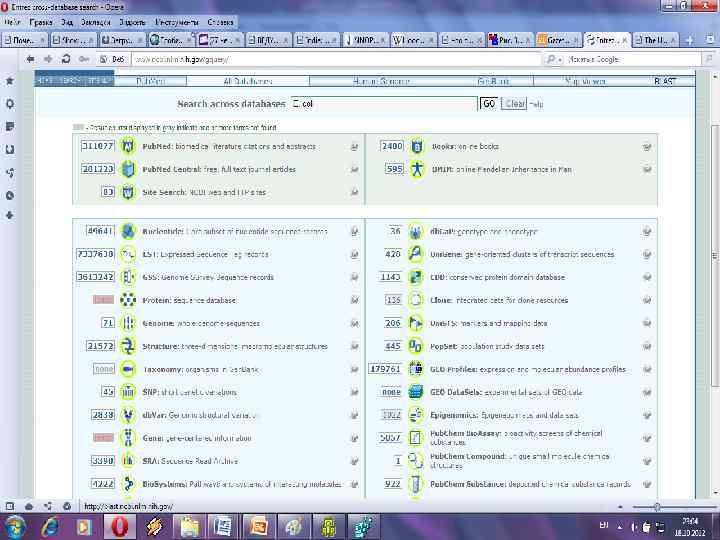Viewport: 720px width, 540px height.
Task: Open the GenBank navigation tab
Action: [x=494, y=81]
